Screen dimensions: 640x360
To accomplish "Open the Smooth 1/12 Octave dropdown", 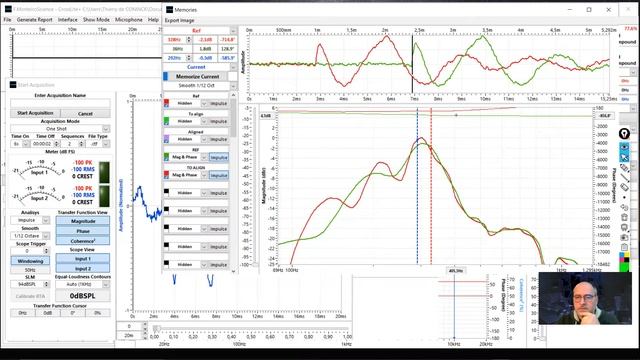I will point(30,236).
